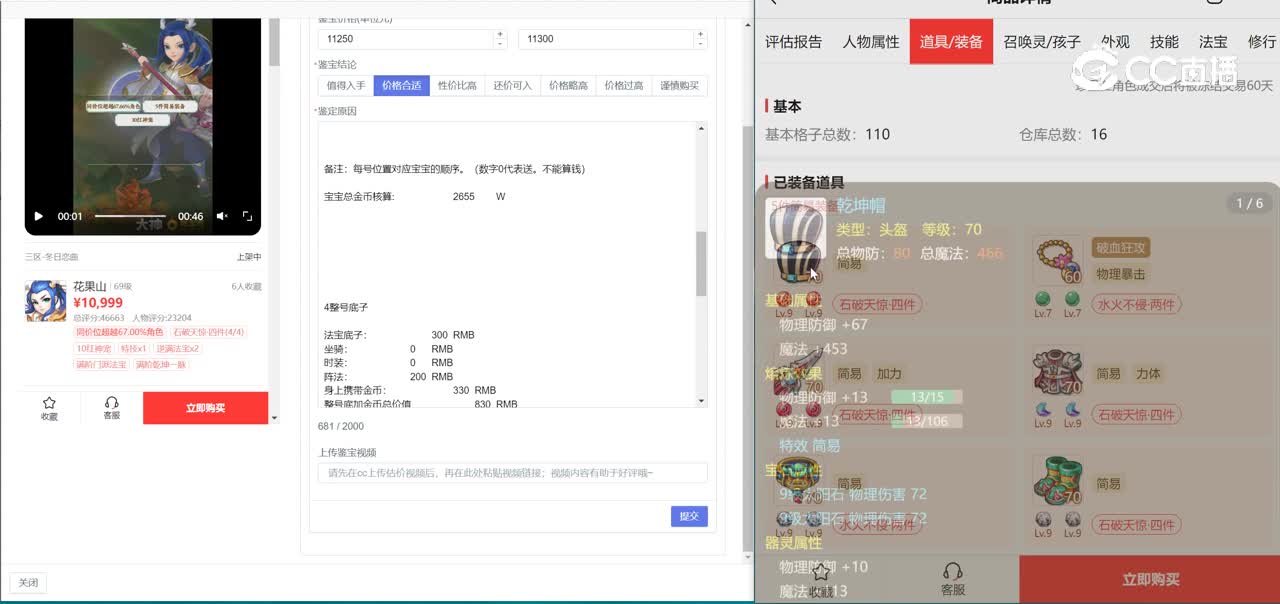Image resolution: width=1280 pixels, height=604 pixels.
Task: Switch to the 评估报告 tab
Action: pos(793,42)
